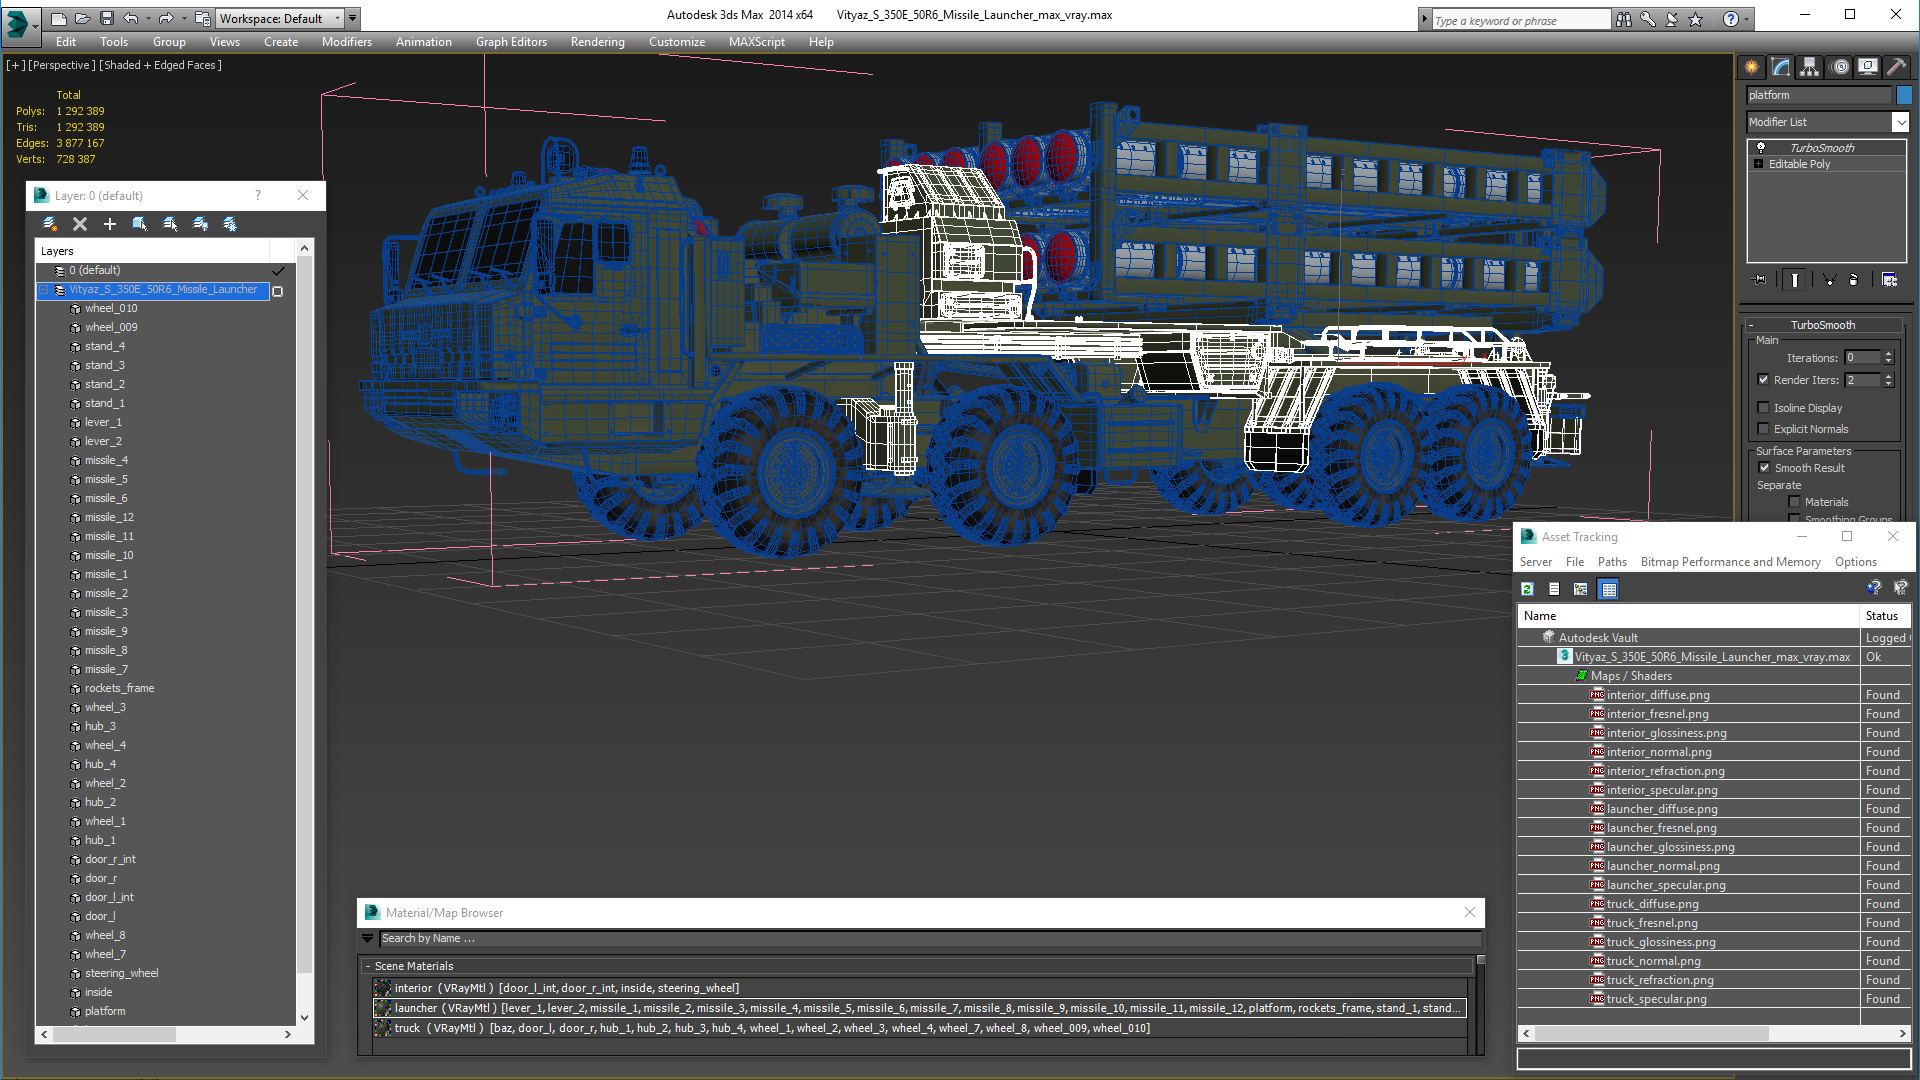Click Configure Modifier Sets icon
This screenshot has width=1920, height=1080.
(x=1889, y=280)
